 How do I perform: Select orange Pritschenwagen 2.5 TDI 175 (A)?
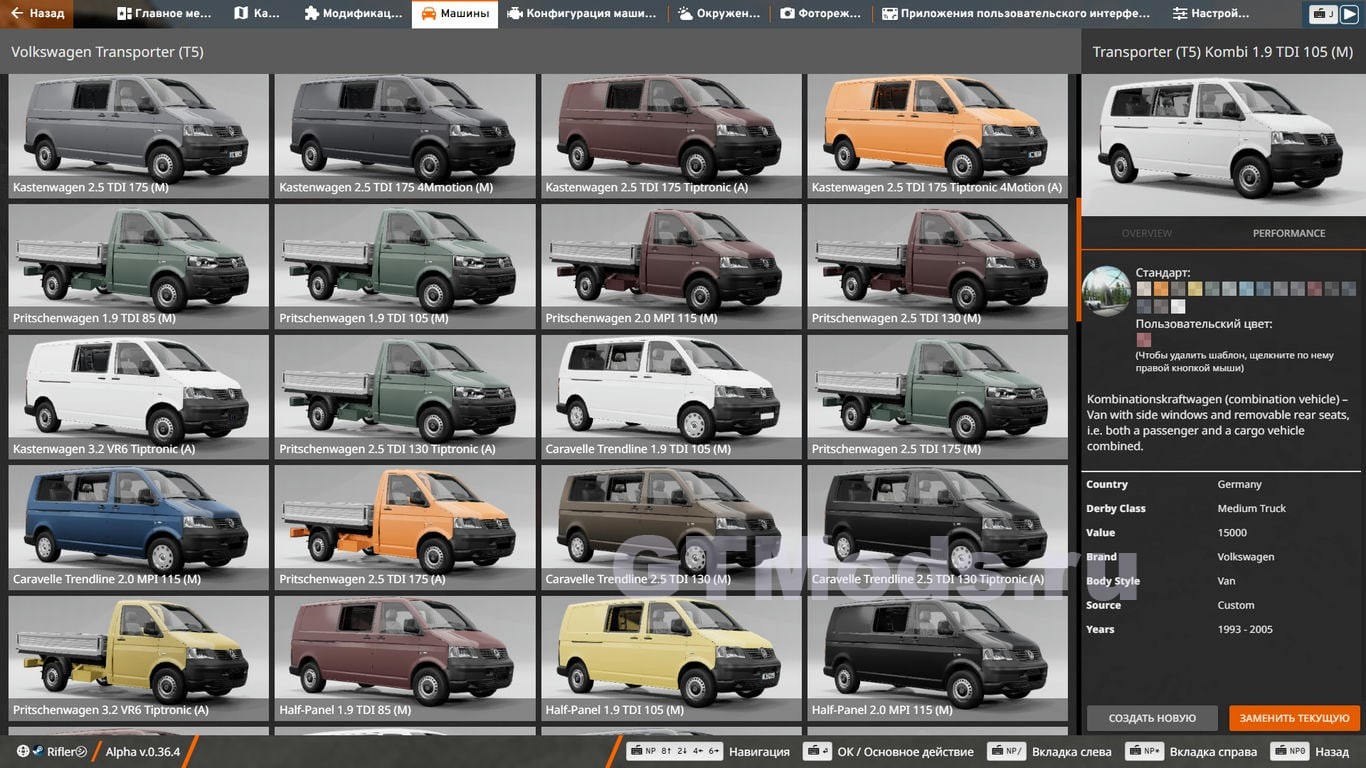point(405,528)
